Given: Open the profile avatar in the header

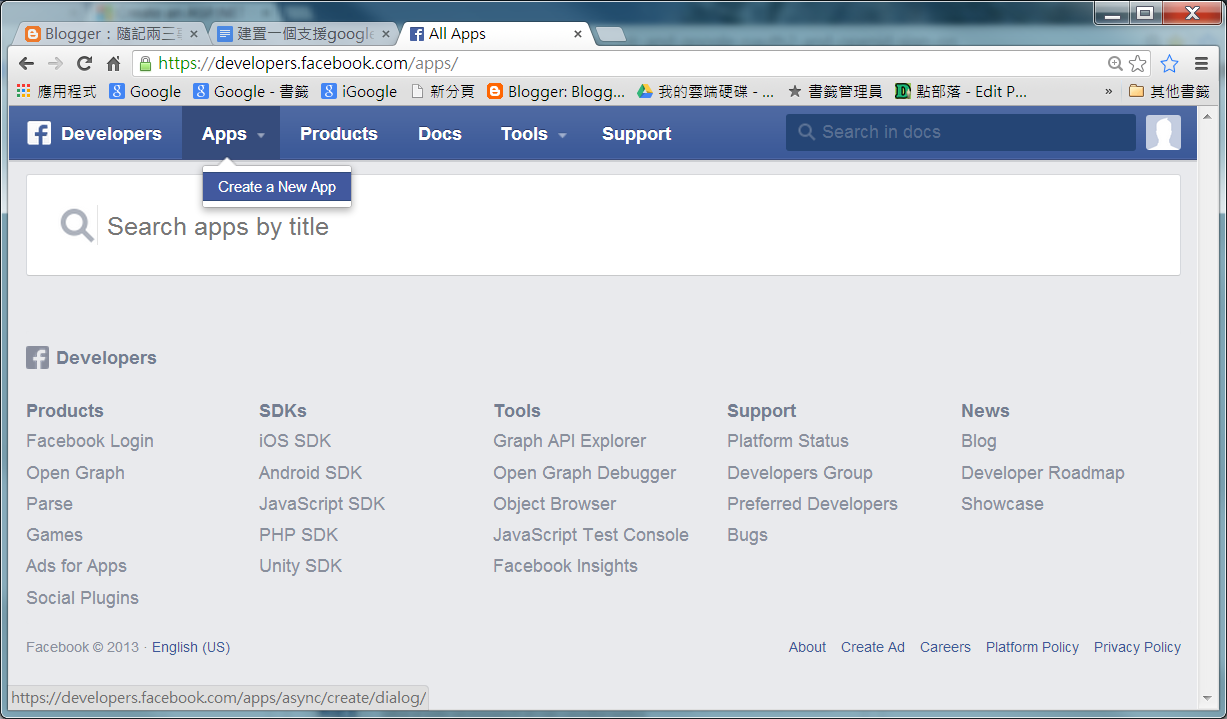Looking at the screenshot, I should [x=1163, y=132].
